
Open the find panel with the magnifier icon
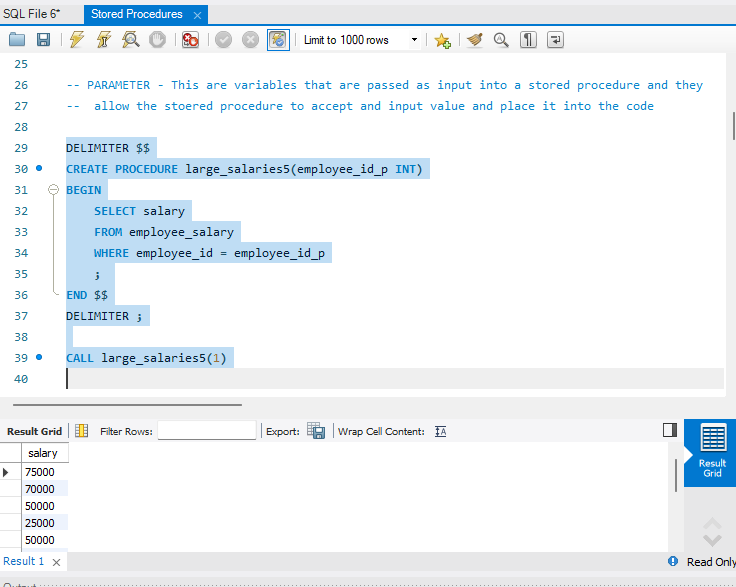[x=501, y=40]
